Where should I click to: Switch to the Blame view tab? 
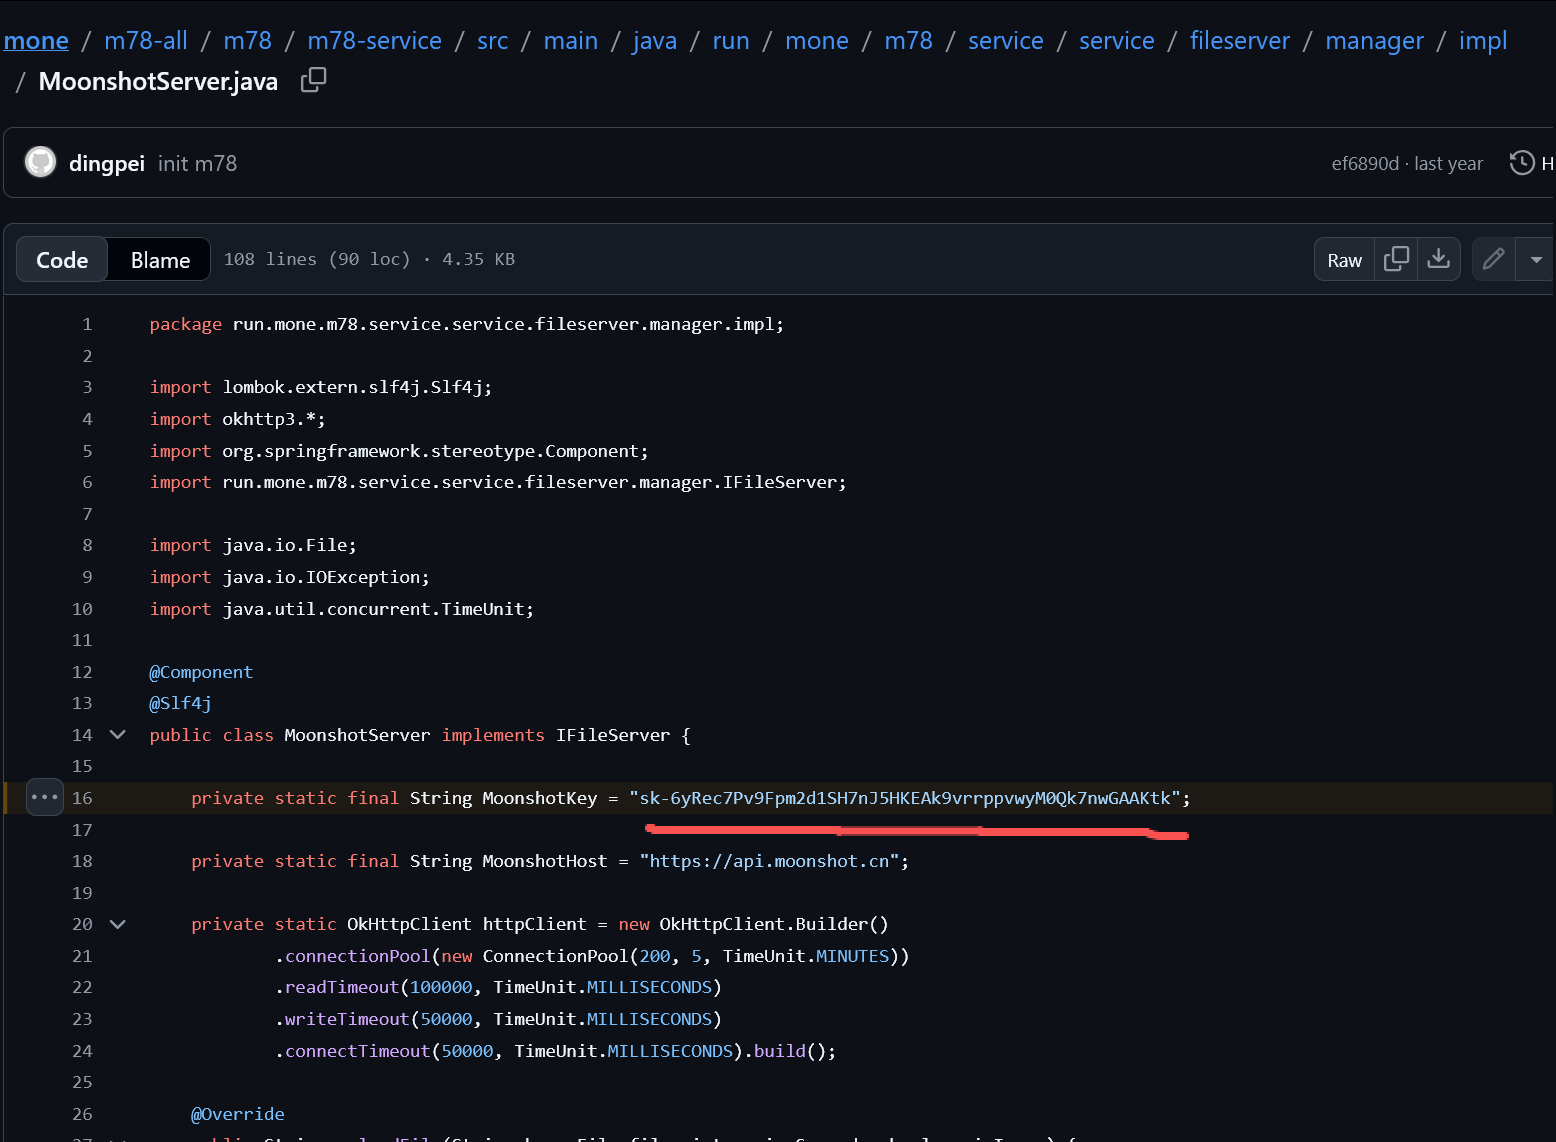tap(160, 260)
